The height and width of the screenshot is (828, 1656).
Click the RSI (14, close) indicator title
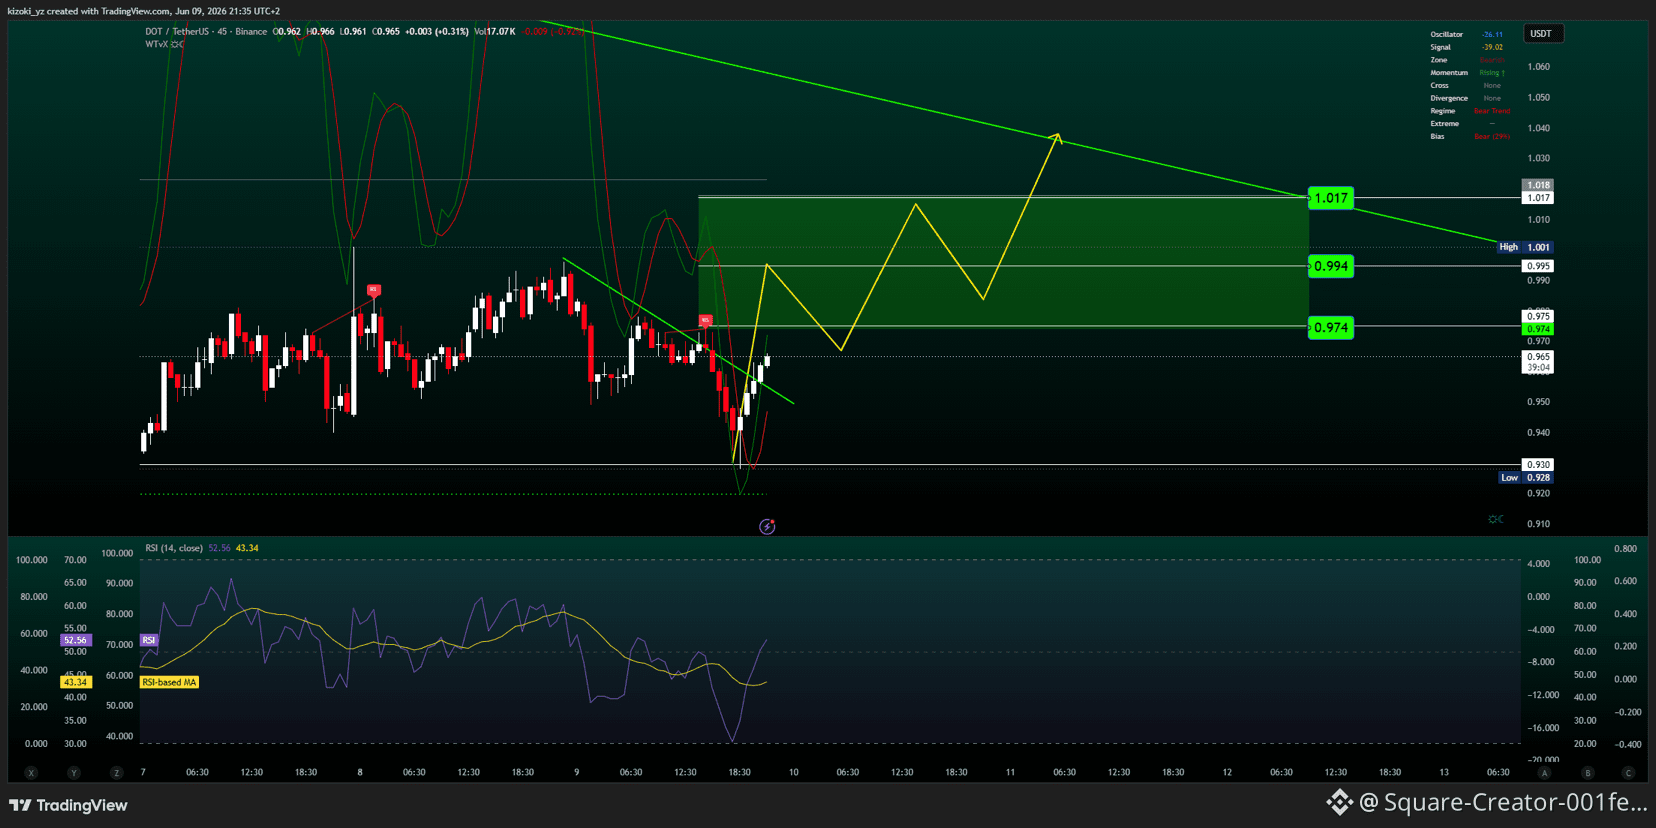(174, 548)
